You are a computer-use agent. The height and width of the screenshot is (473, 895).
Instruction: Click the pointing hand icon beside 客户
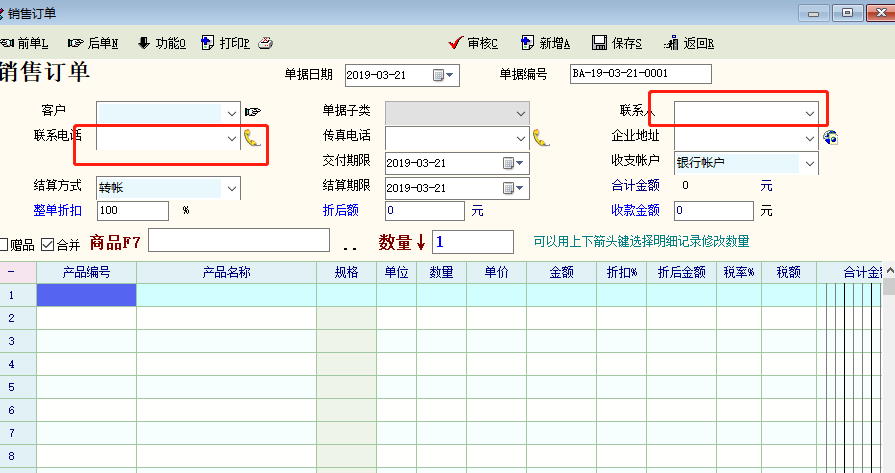point(252,112)
